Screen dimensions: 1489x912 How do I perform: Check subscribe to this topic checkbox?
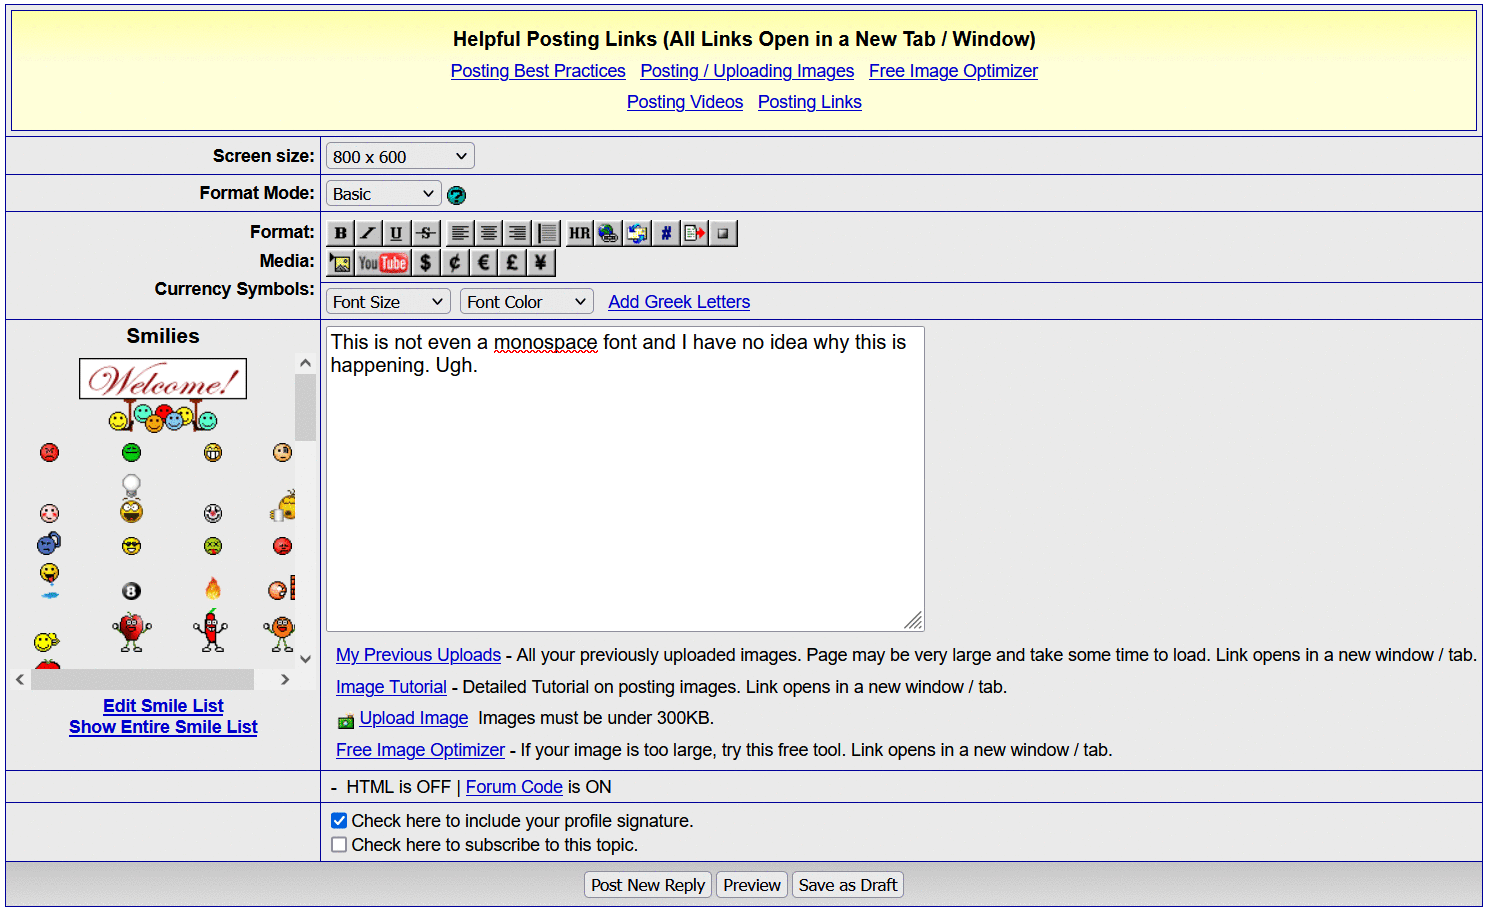click(339, 845)
